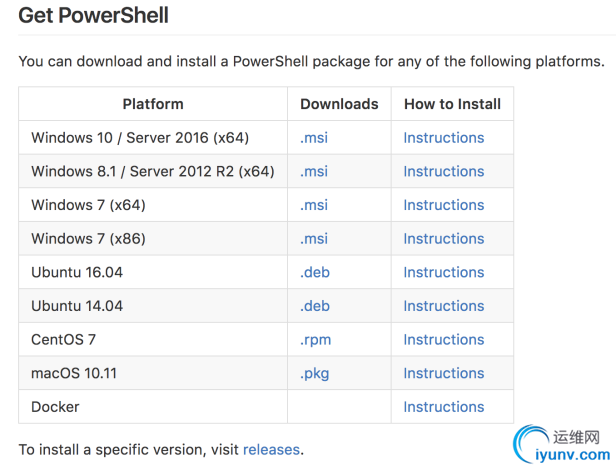Open Instructions for Windows 10 / Server 2016
This screenshot has height=471, width=616.
[x=443, y=138]
